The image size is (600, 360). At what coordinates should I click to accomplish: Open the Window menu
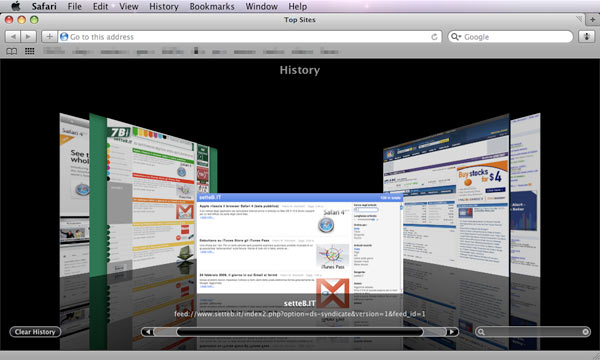(261, 6)
